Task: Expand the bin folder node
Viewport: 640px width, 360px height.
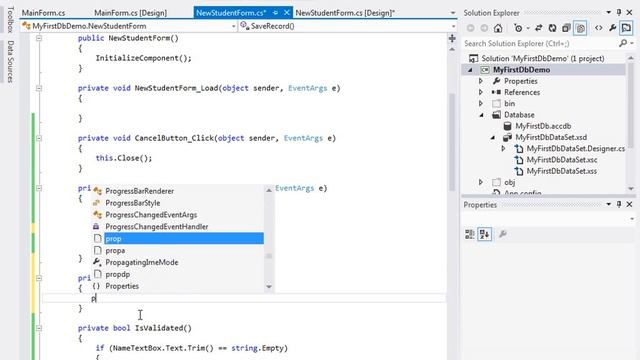Action: tap(481, 104)
